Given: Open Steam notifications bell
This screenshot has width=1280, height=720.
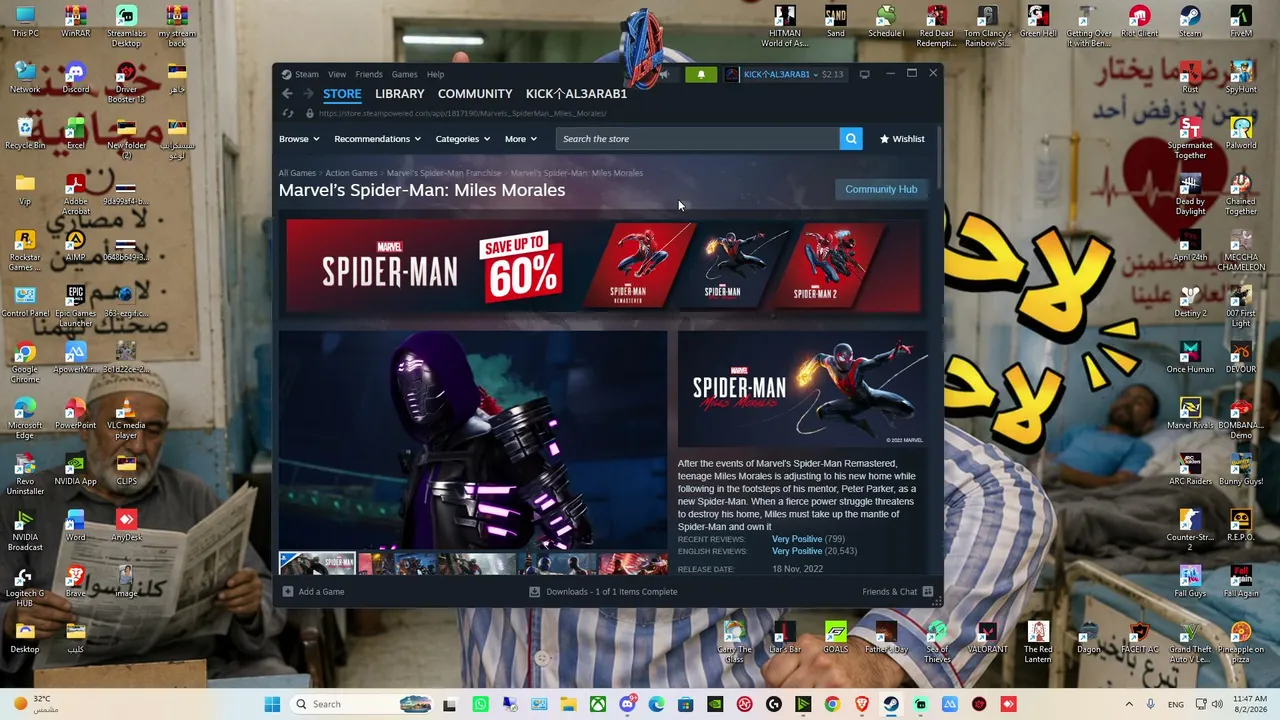Looking at the screenshot, I should [x=701, y=74].
